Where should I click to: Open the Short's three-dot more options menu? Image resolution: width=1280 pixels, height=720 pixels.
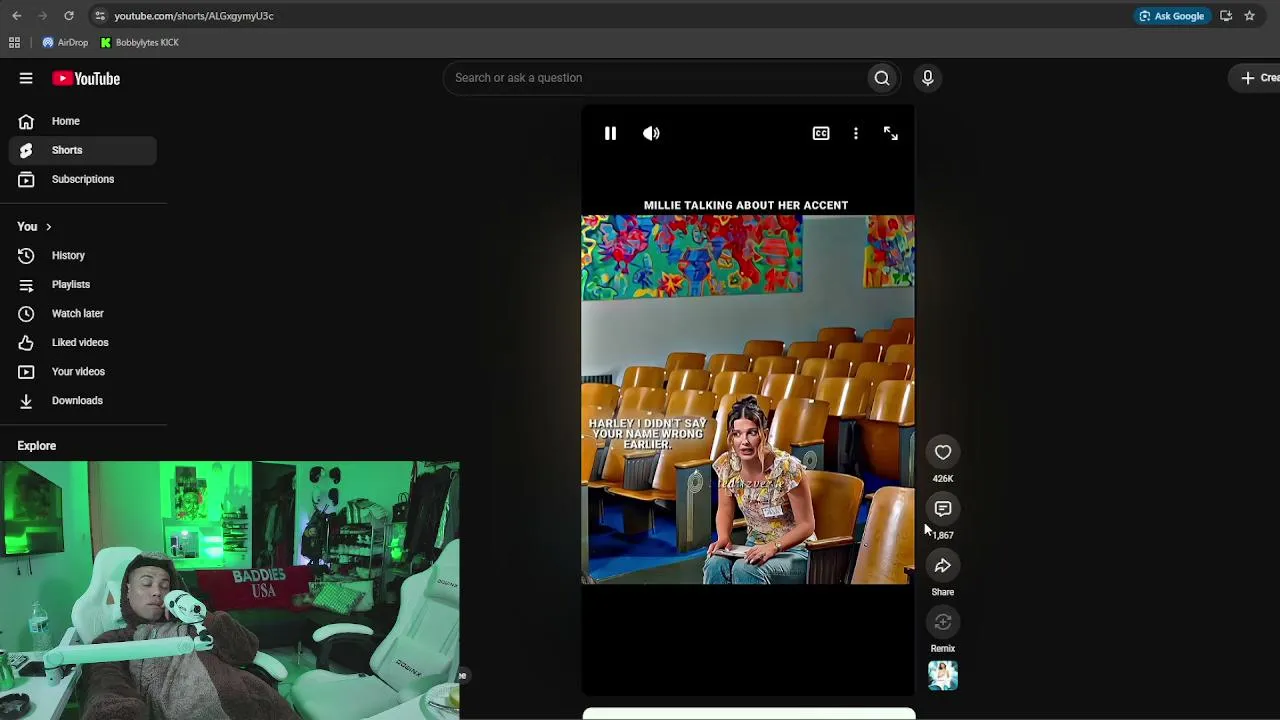856,133
